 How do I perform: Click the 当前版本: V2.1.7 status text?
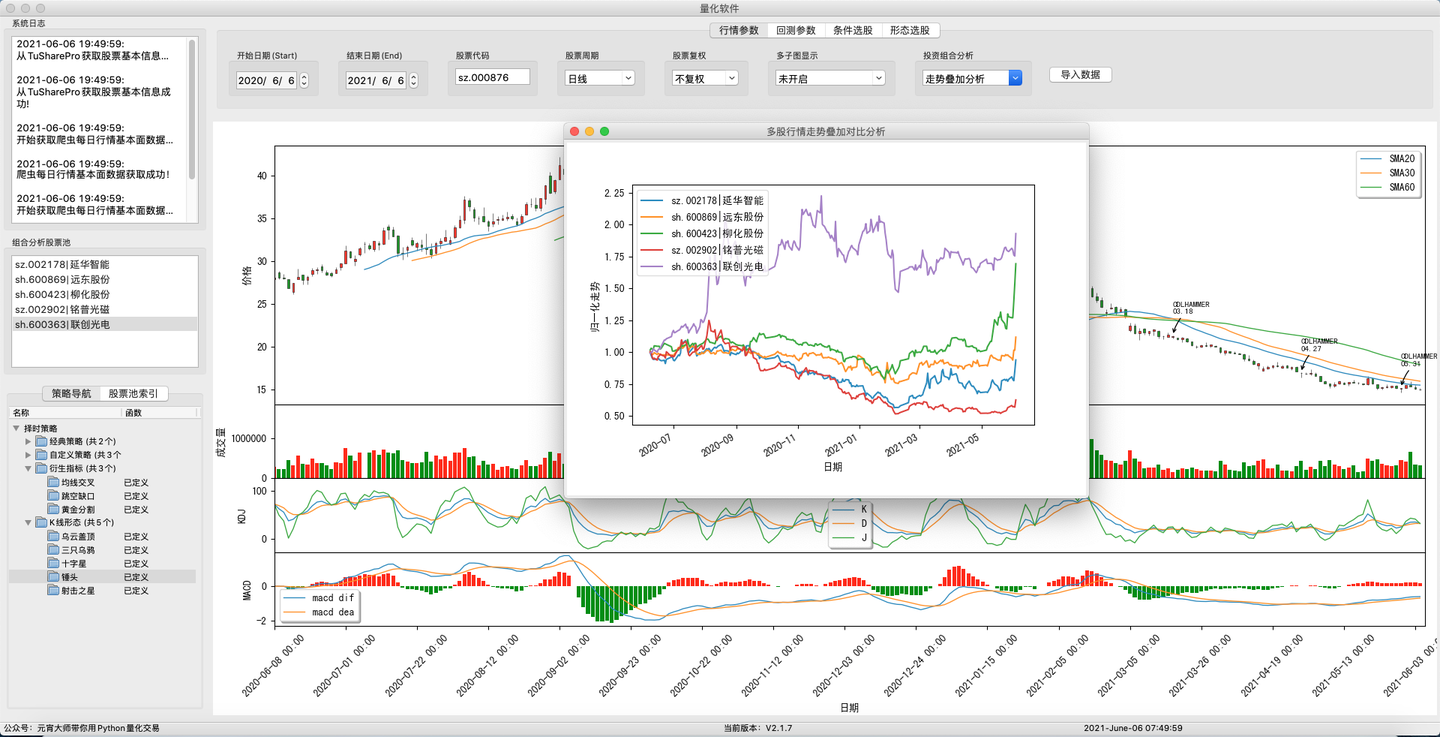(x=757, y=728)
